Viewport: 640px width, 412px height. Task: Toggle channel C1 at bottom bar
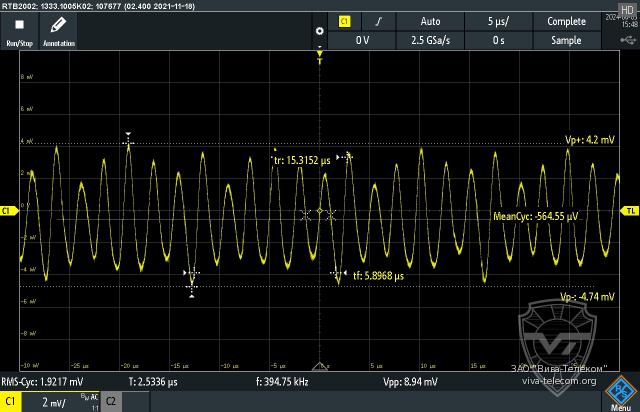pyautogui.click(x=11, y=401)
